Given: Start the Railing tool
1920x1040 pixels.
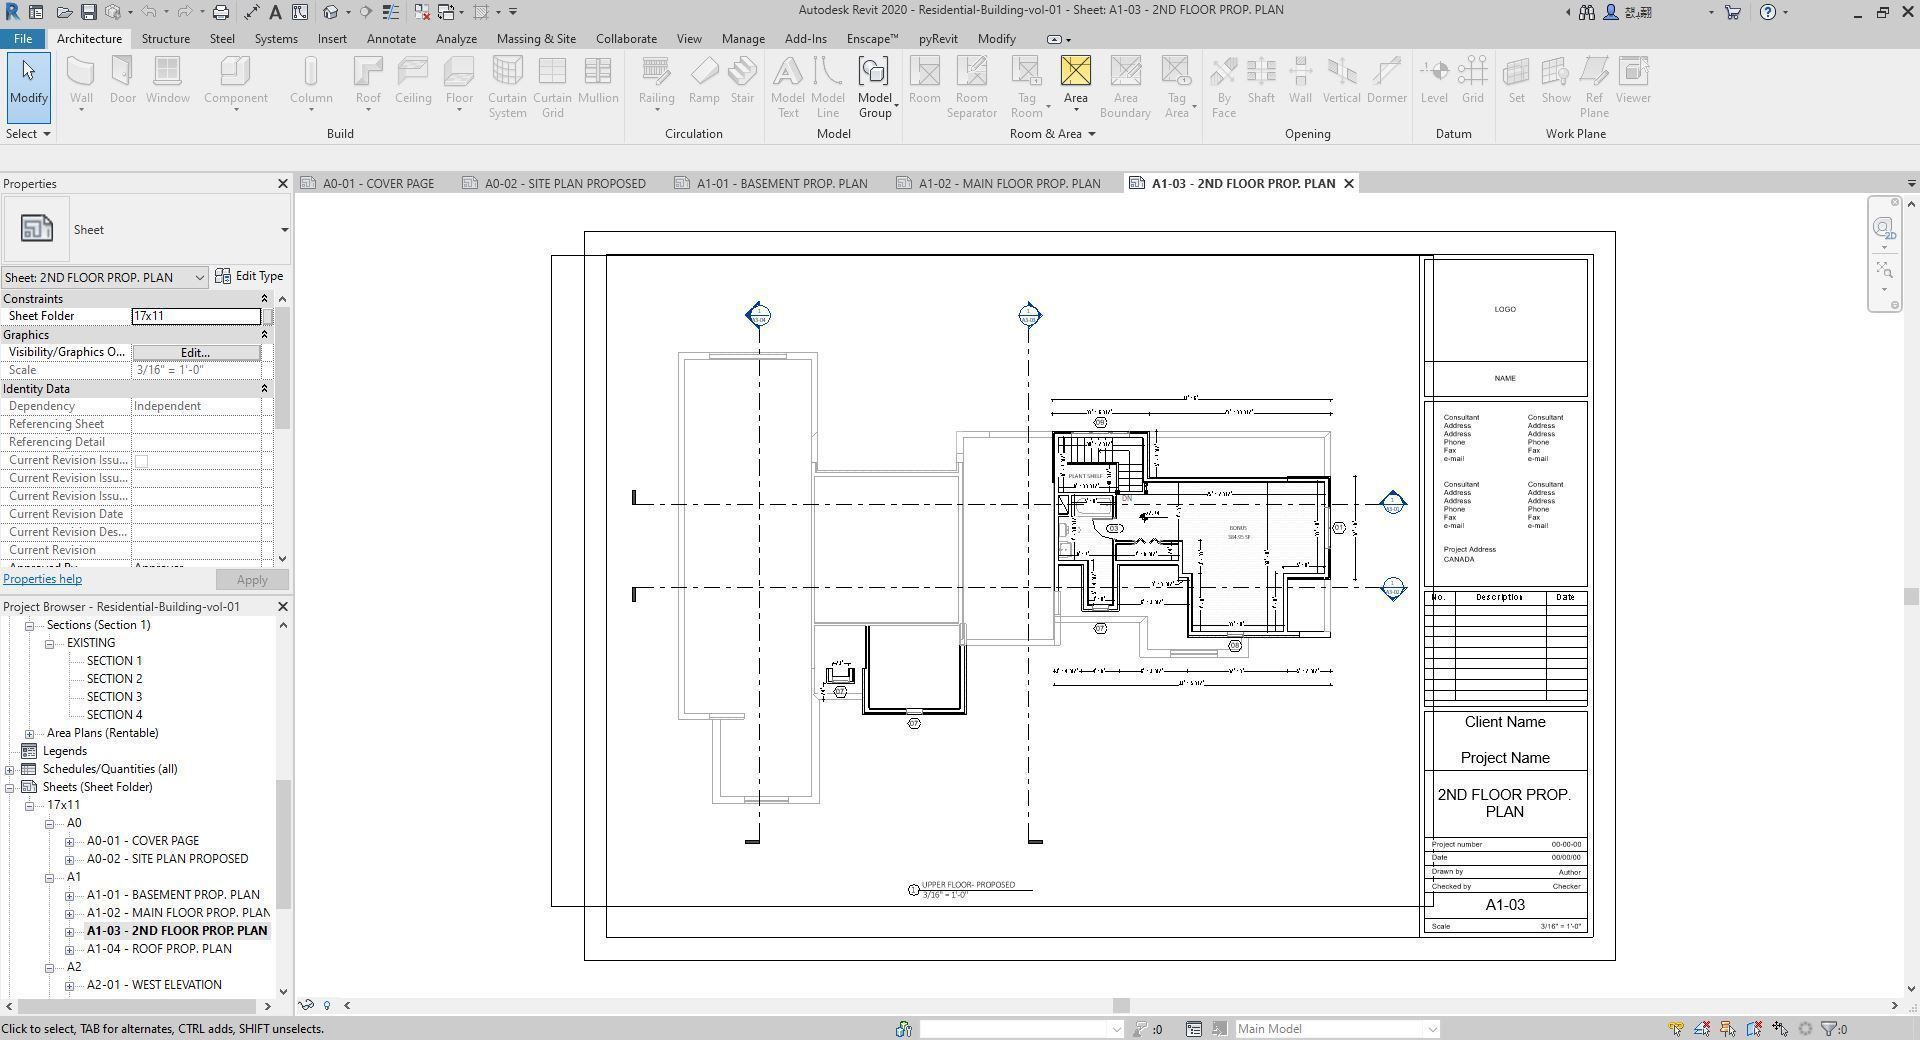Looking at the screenshot, I should click(x=656, y=82).
